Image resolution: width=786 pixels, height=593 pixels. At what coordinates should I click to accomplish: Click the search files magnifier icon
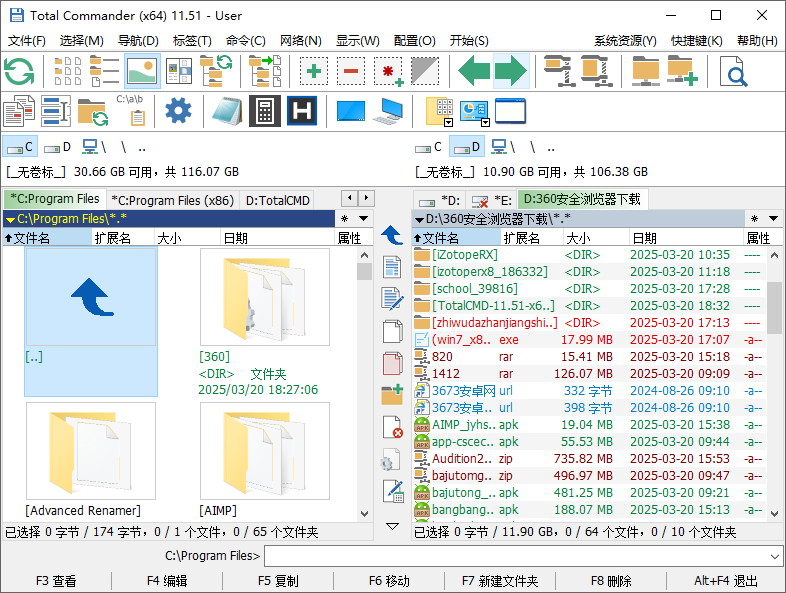click(733, 71)
